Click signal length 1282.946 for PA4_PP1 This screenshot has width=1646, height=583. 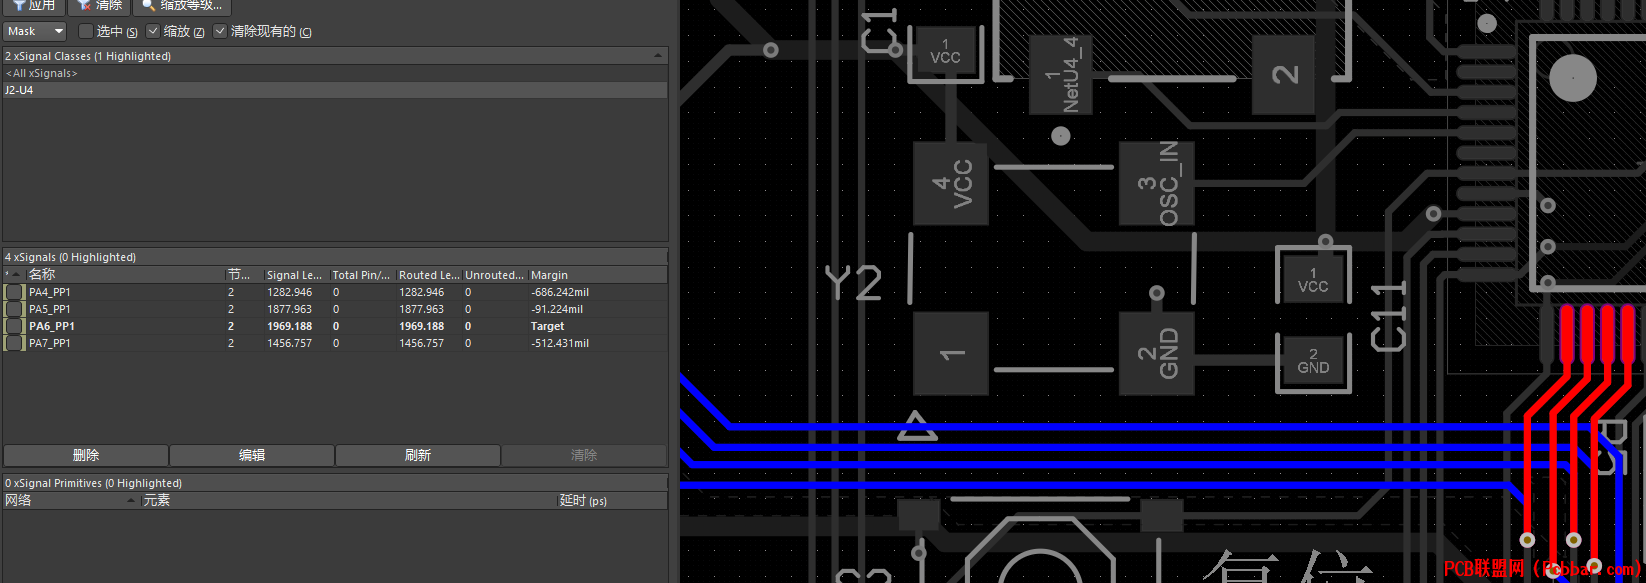pos(289,292)
